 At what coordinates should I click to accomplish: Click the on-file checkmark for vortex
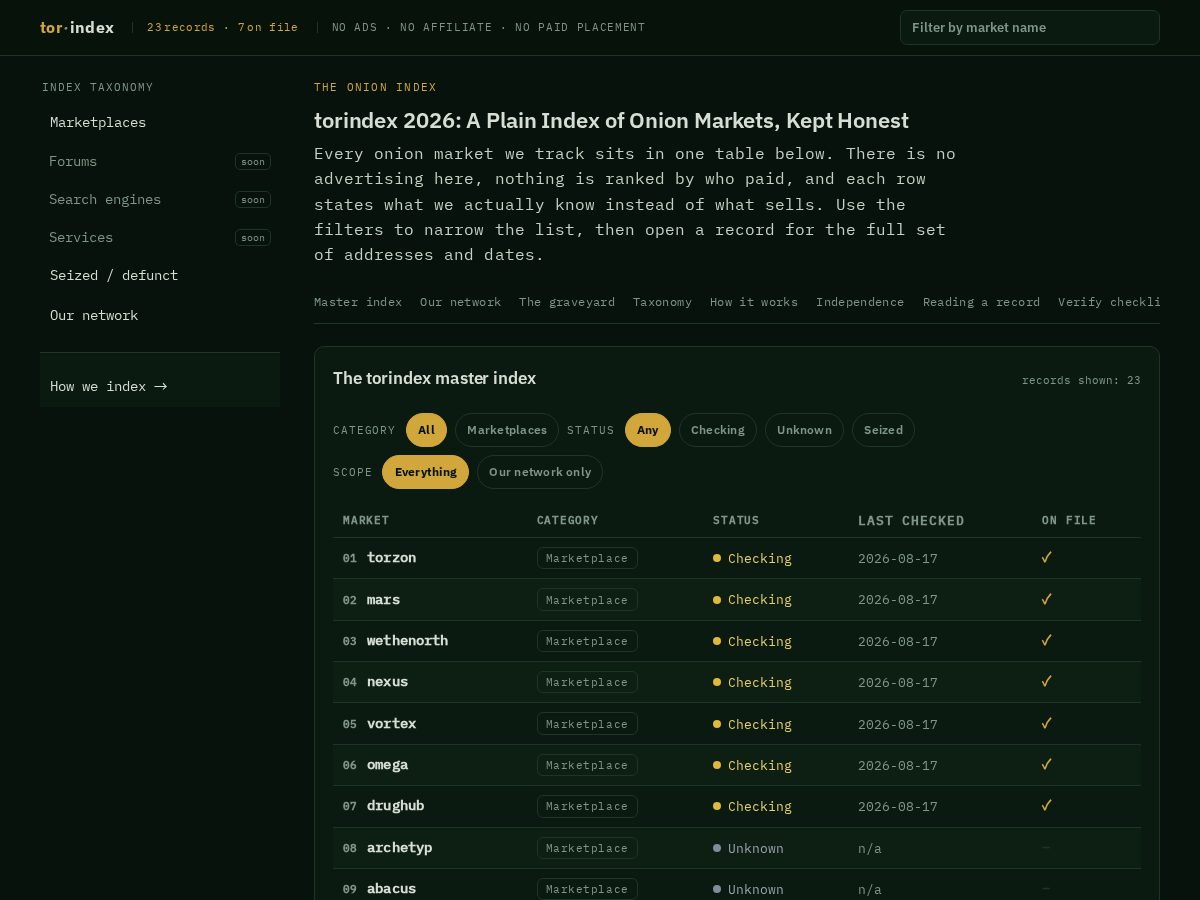tap(1046, 723)
